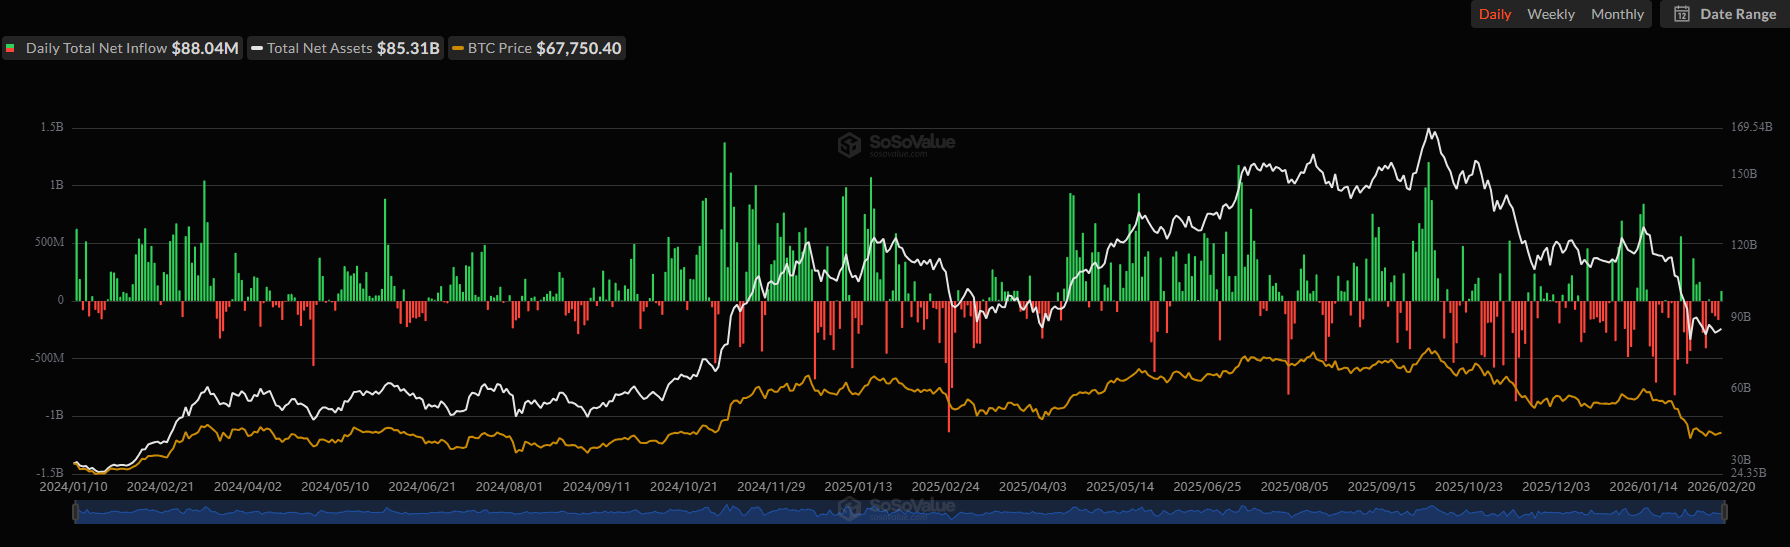Switch to the Monthly view
The width and height of the screenshot is (1790, 547).
[1617, 14]
